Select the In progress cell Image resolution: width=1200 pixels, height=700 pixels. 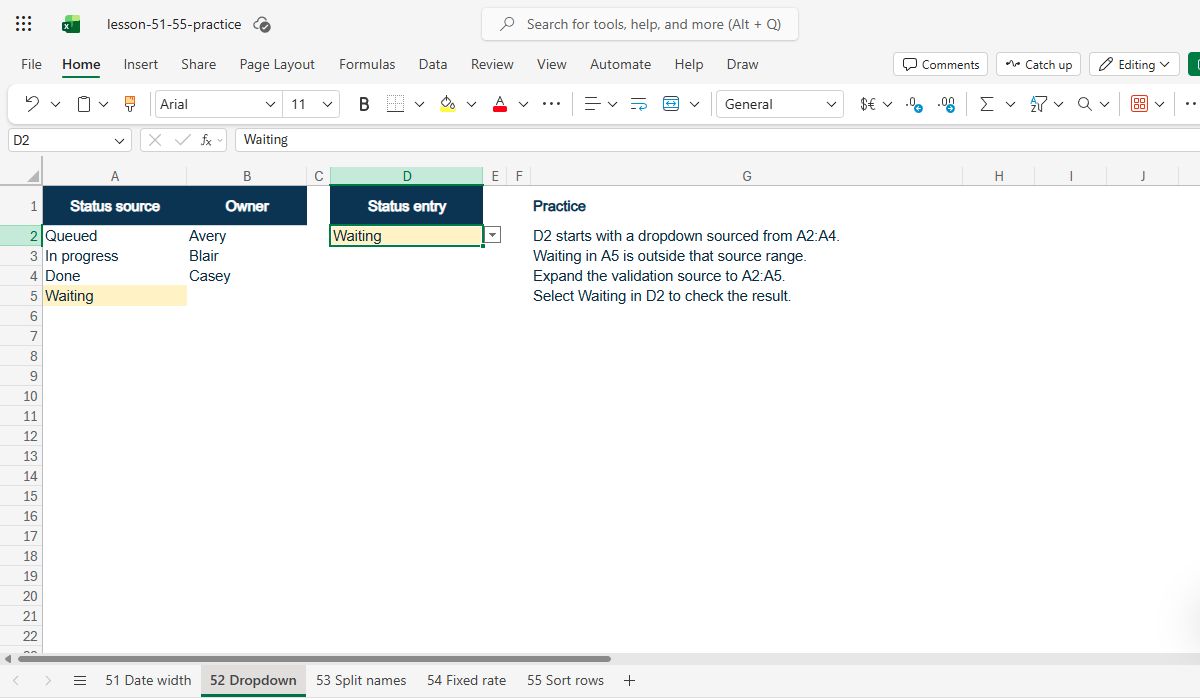(x=115, y=256)
